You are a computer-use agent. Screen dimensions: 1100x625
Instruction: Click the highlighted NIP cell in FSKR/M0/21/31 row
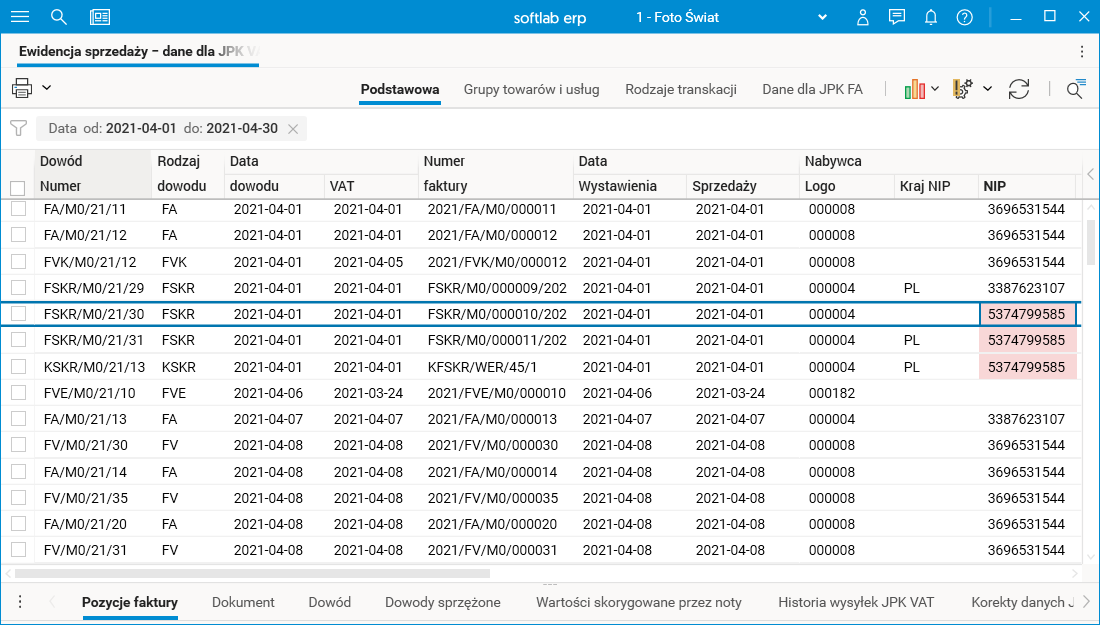pyautogui.click(x=1028, y=340)
